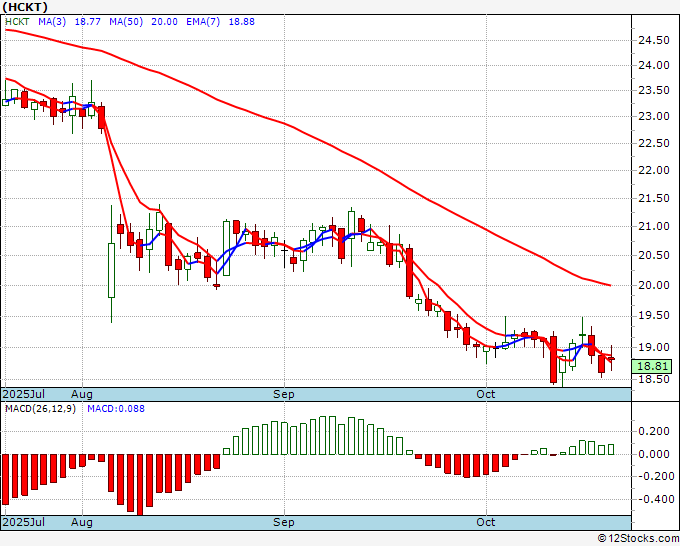Click Sep on MACD date axis
680x546 pixels.
pos(284,522)
